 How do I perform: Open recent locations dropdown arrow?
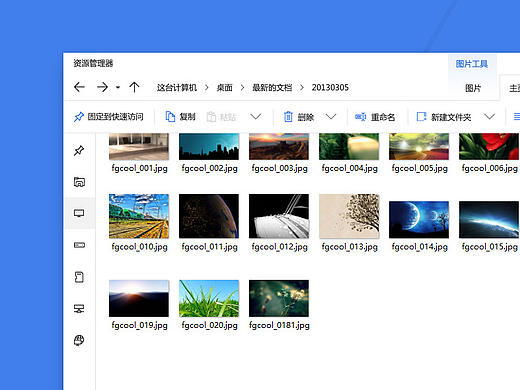pyautogui.click(x=118, y=88)
